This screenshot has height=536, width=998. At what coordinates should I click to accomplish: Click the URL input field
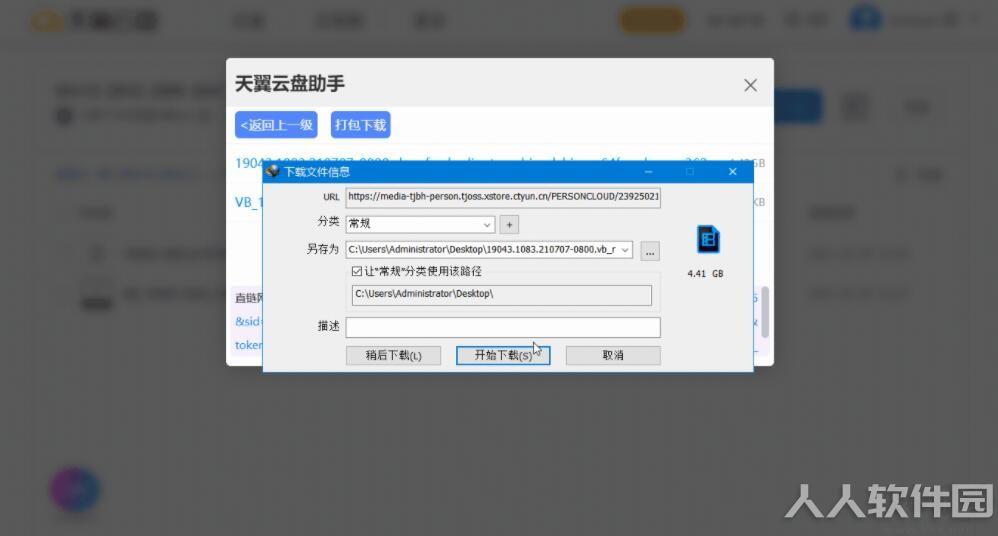pyautogui.click(x=503, y=197)
